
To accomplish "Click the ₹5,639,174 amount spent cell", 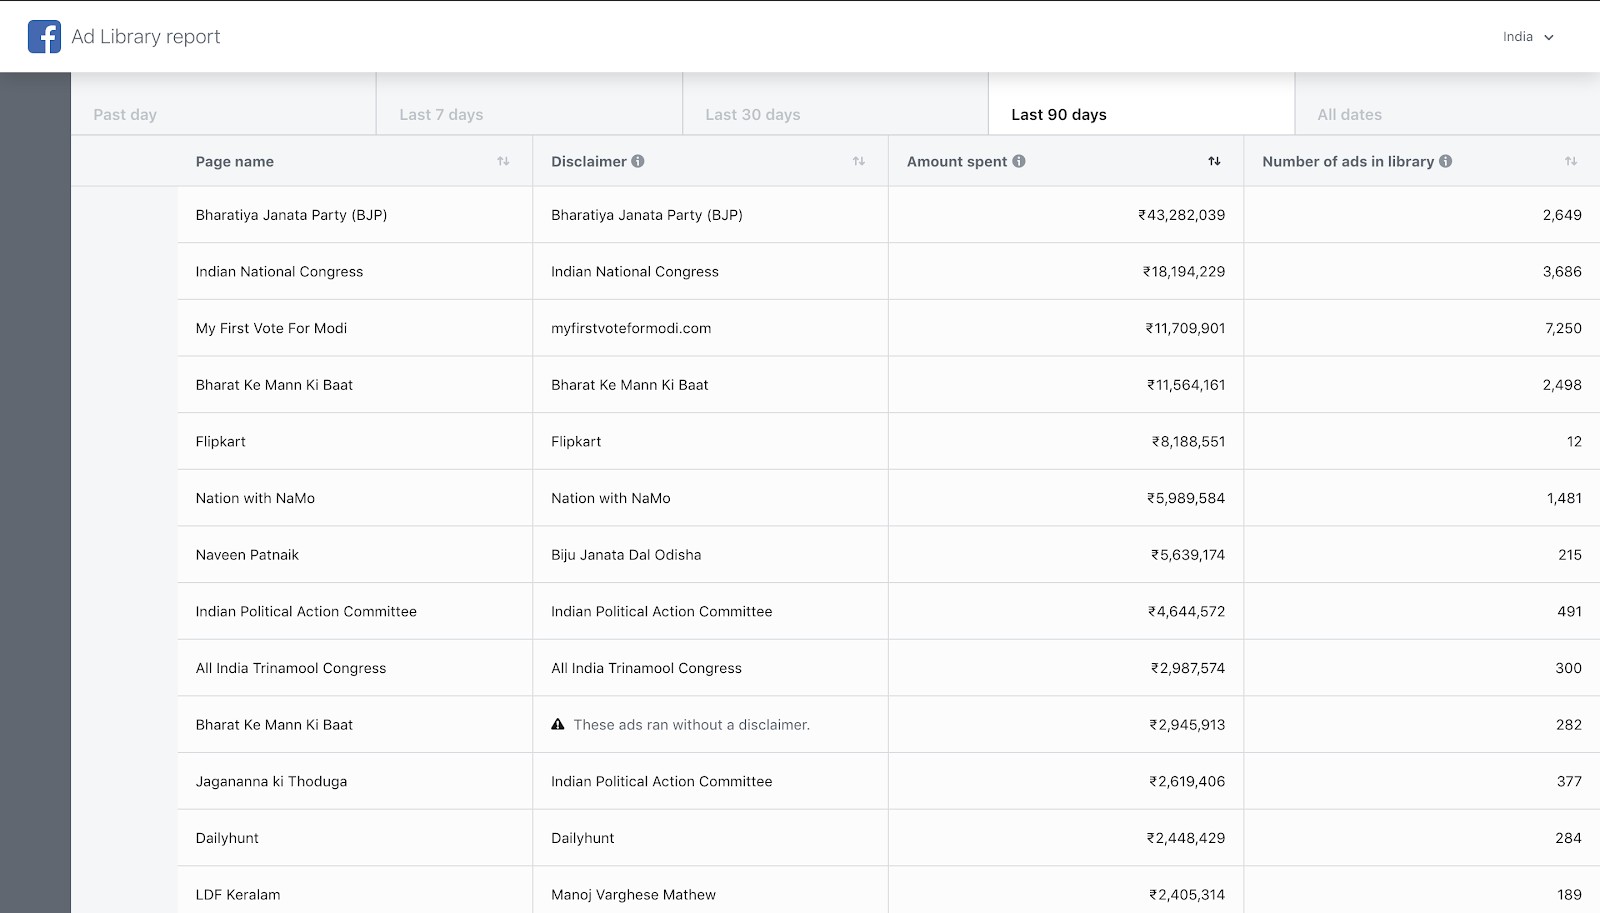I will pyautogui.click(x=1188, y=555).
